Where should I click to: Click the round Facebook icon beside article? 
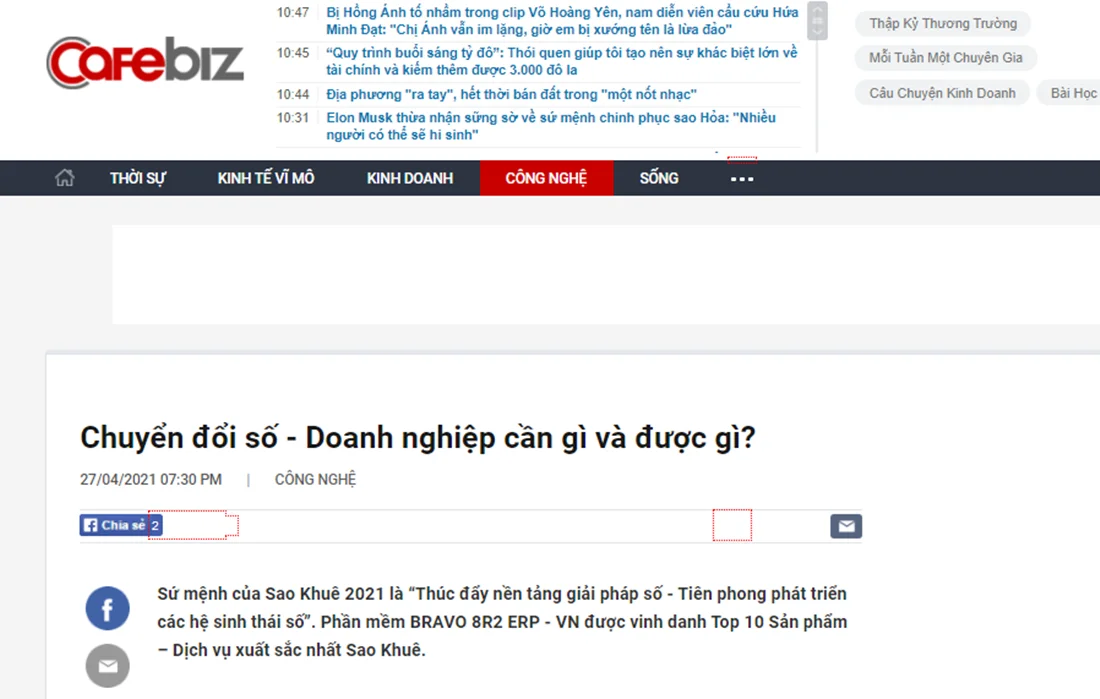pyautogui.click(x=107, y=608)
